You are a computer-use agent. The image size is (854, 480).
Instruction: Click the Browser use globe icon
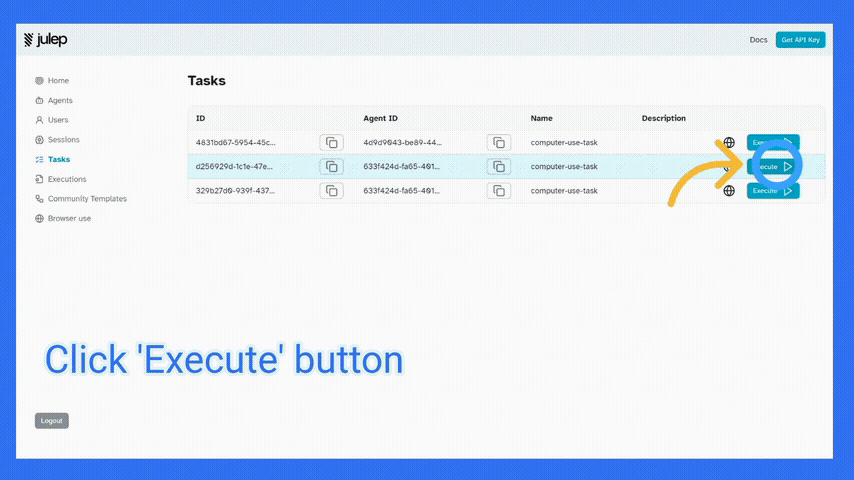click(39, 218)
